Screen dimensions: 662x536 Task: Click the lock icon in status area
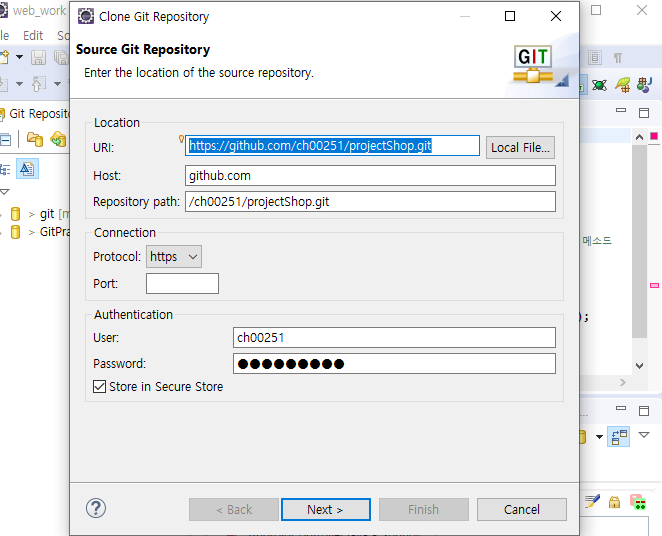(x=614, y=502)
